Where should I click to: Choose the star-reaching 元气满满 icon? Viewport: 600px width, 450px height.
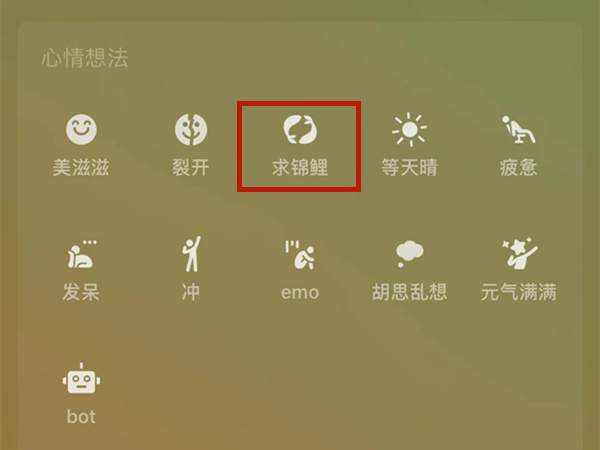point(519,253)
